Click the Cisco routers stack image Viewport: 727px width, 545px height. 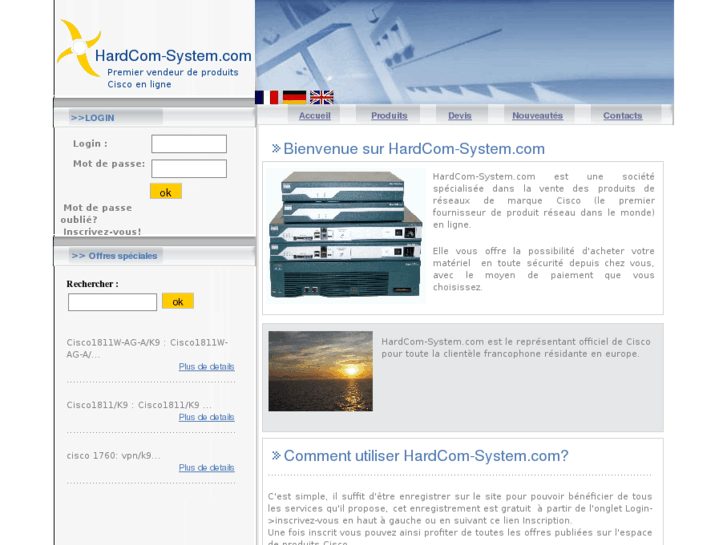(x=346, y=235)
